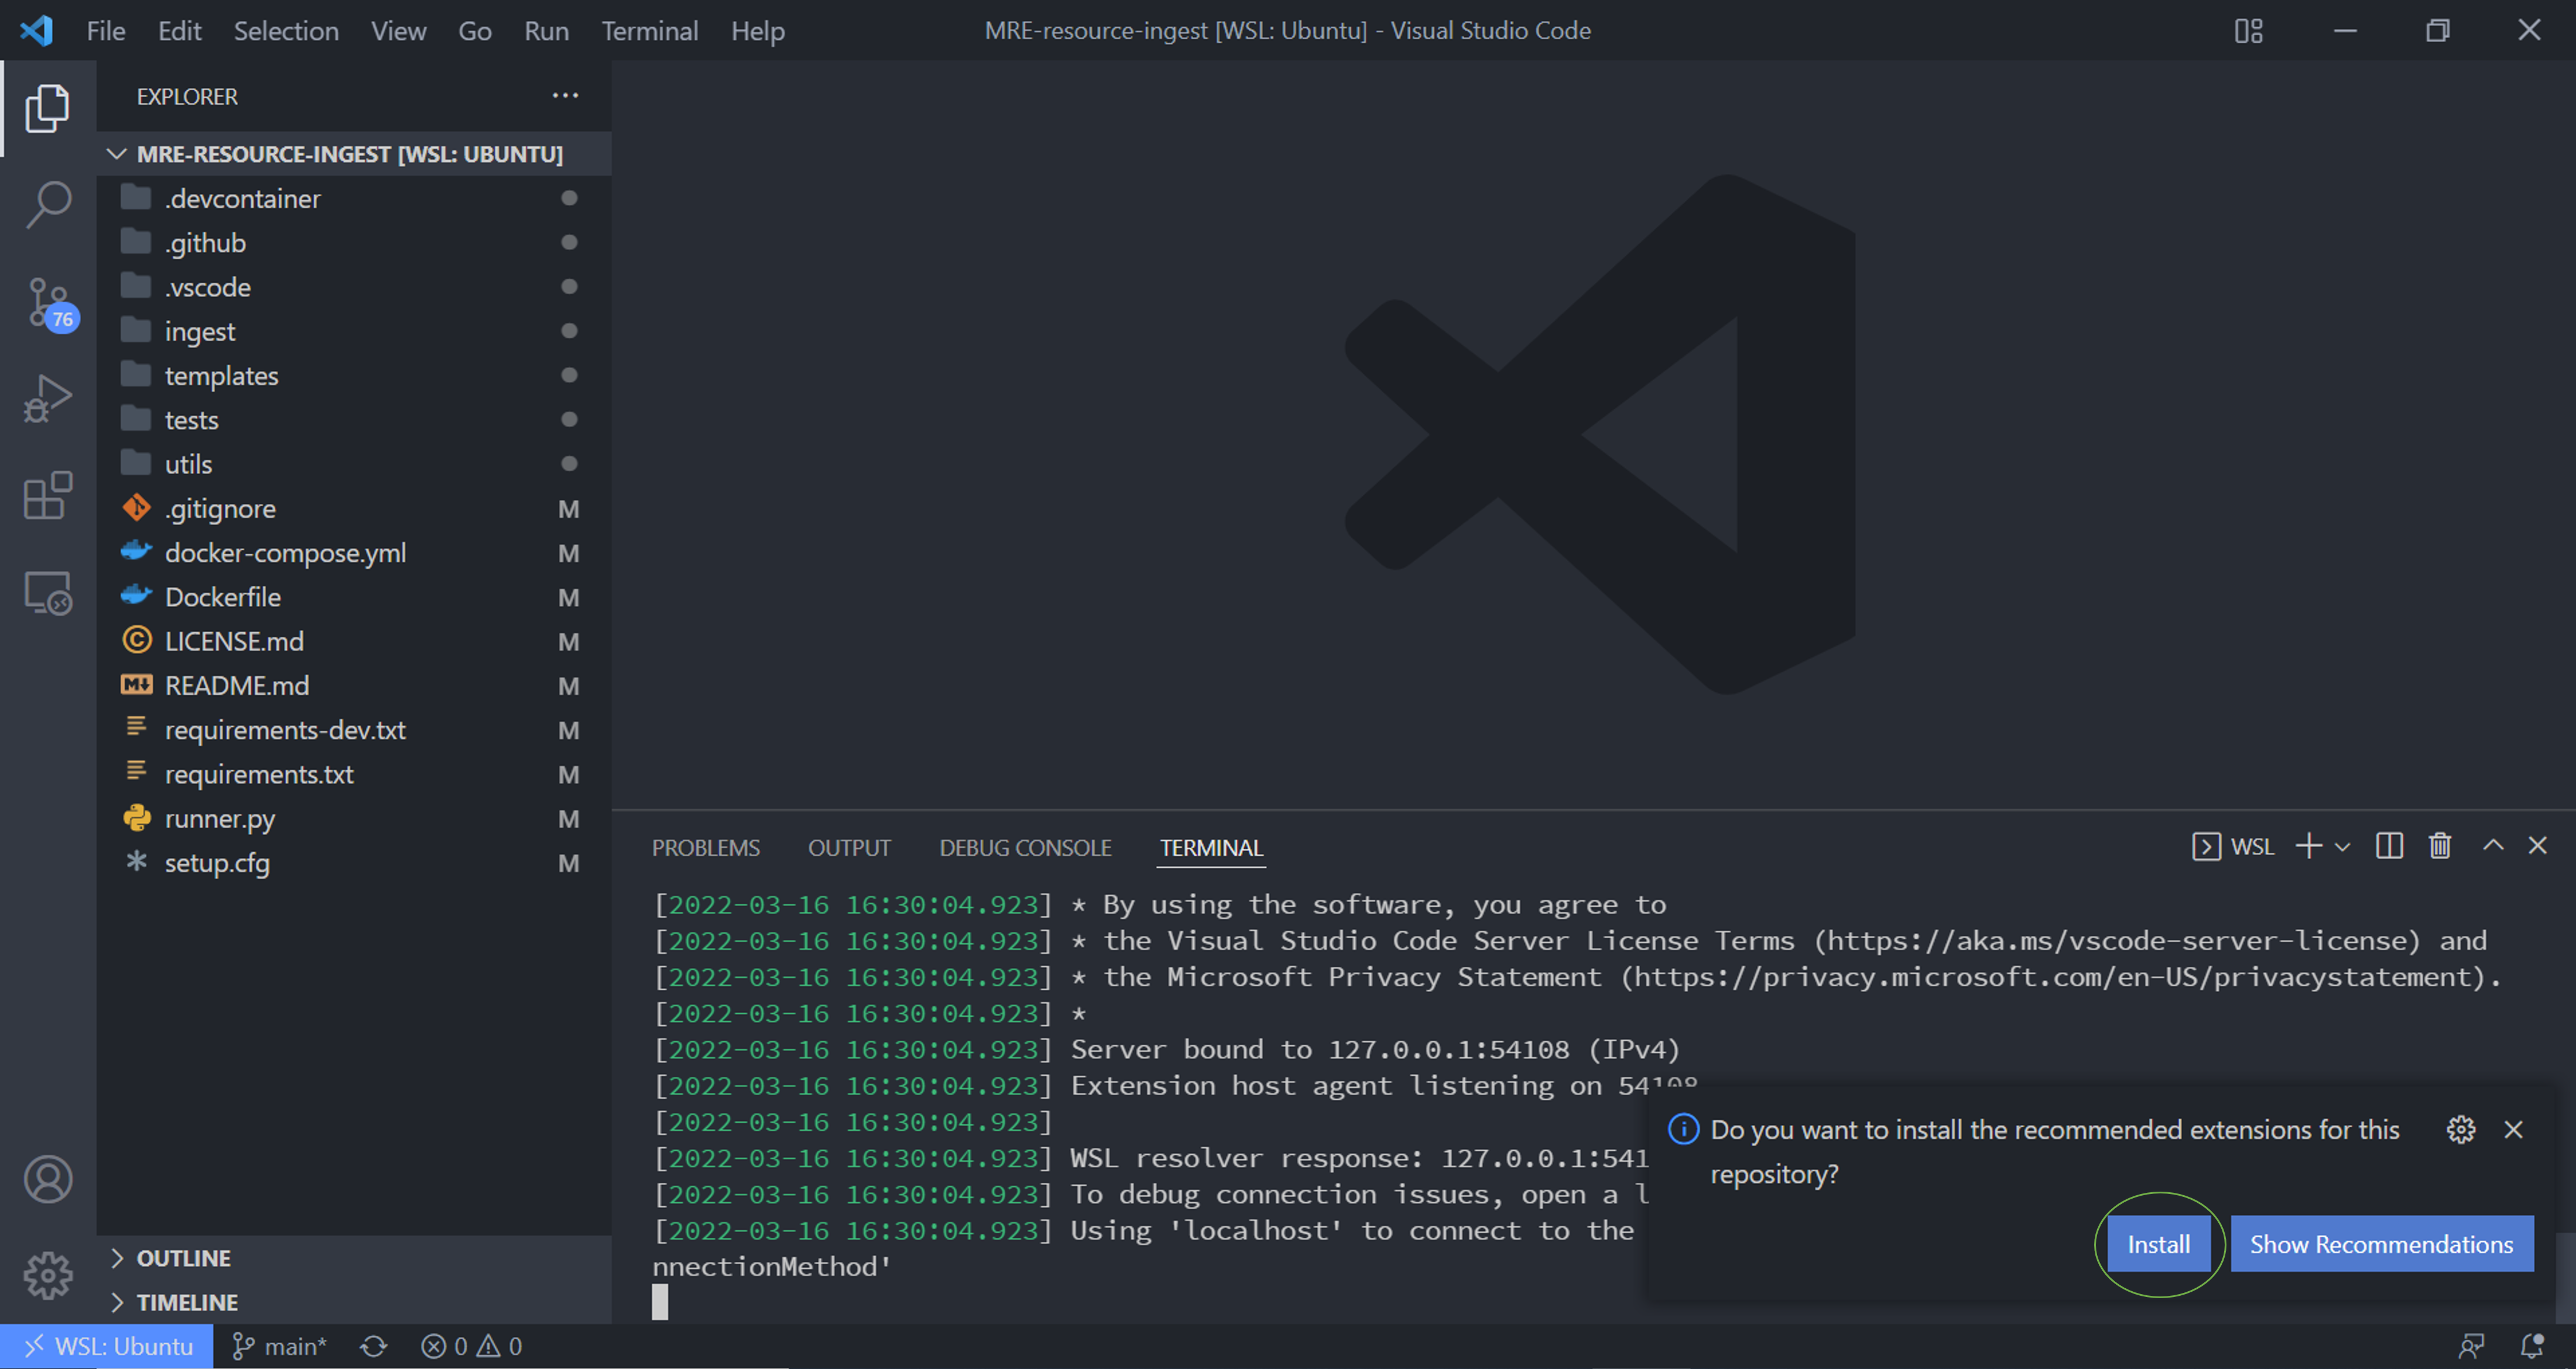Create a new terminal with plus icon

click(x=2308, y=847)
